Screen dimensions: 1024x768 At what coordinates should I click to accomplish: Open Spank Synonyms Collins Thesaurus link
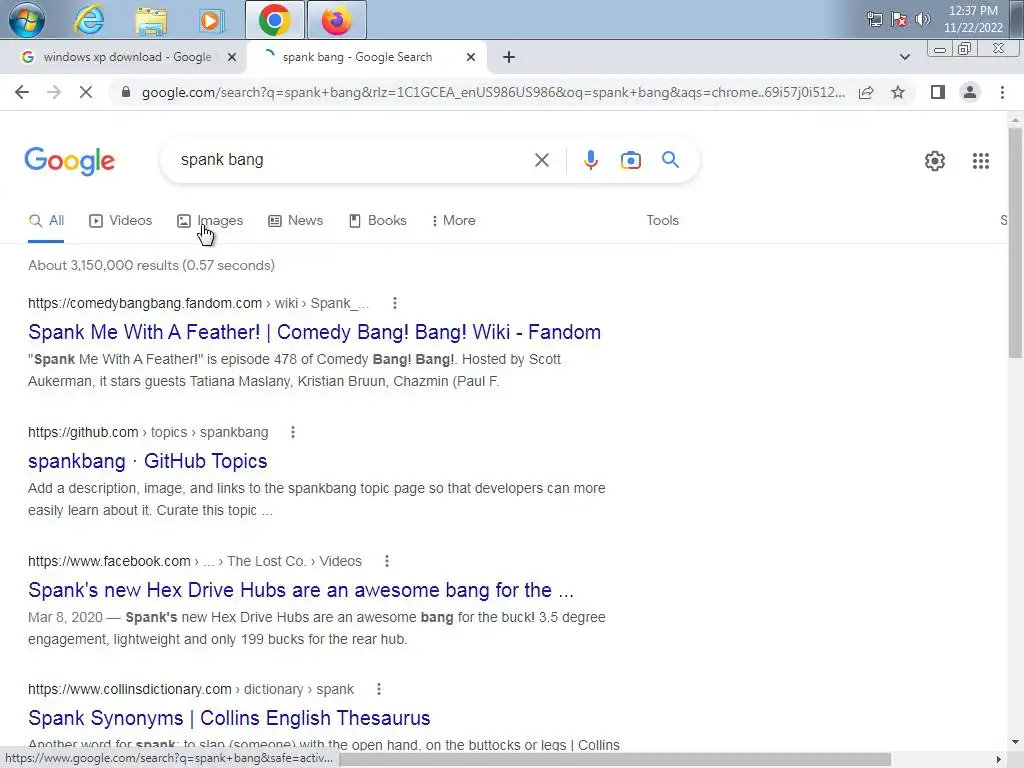coord(229,718)
